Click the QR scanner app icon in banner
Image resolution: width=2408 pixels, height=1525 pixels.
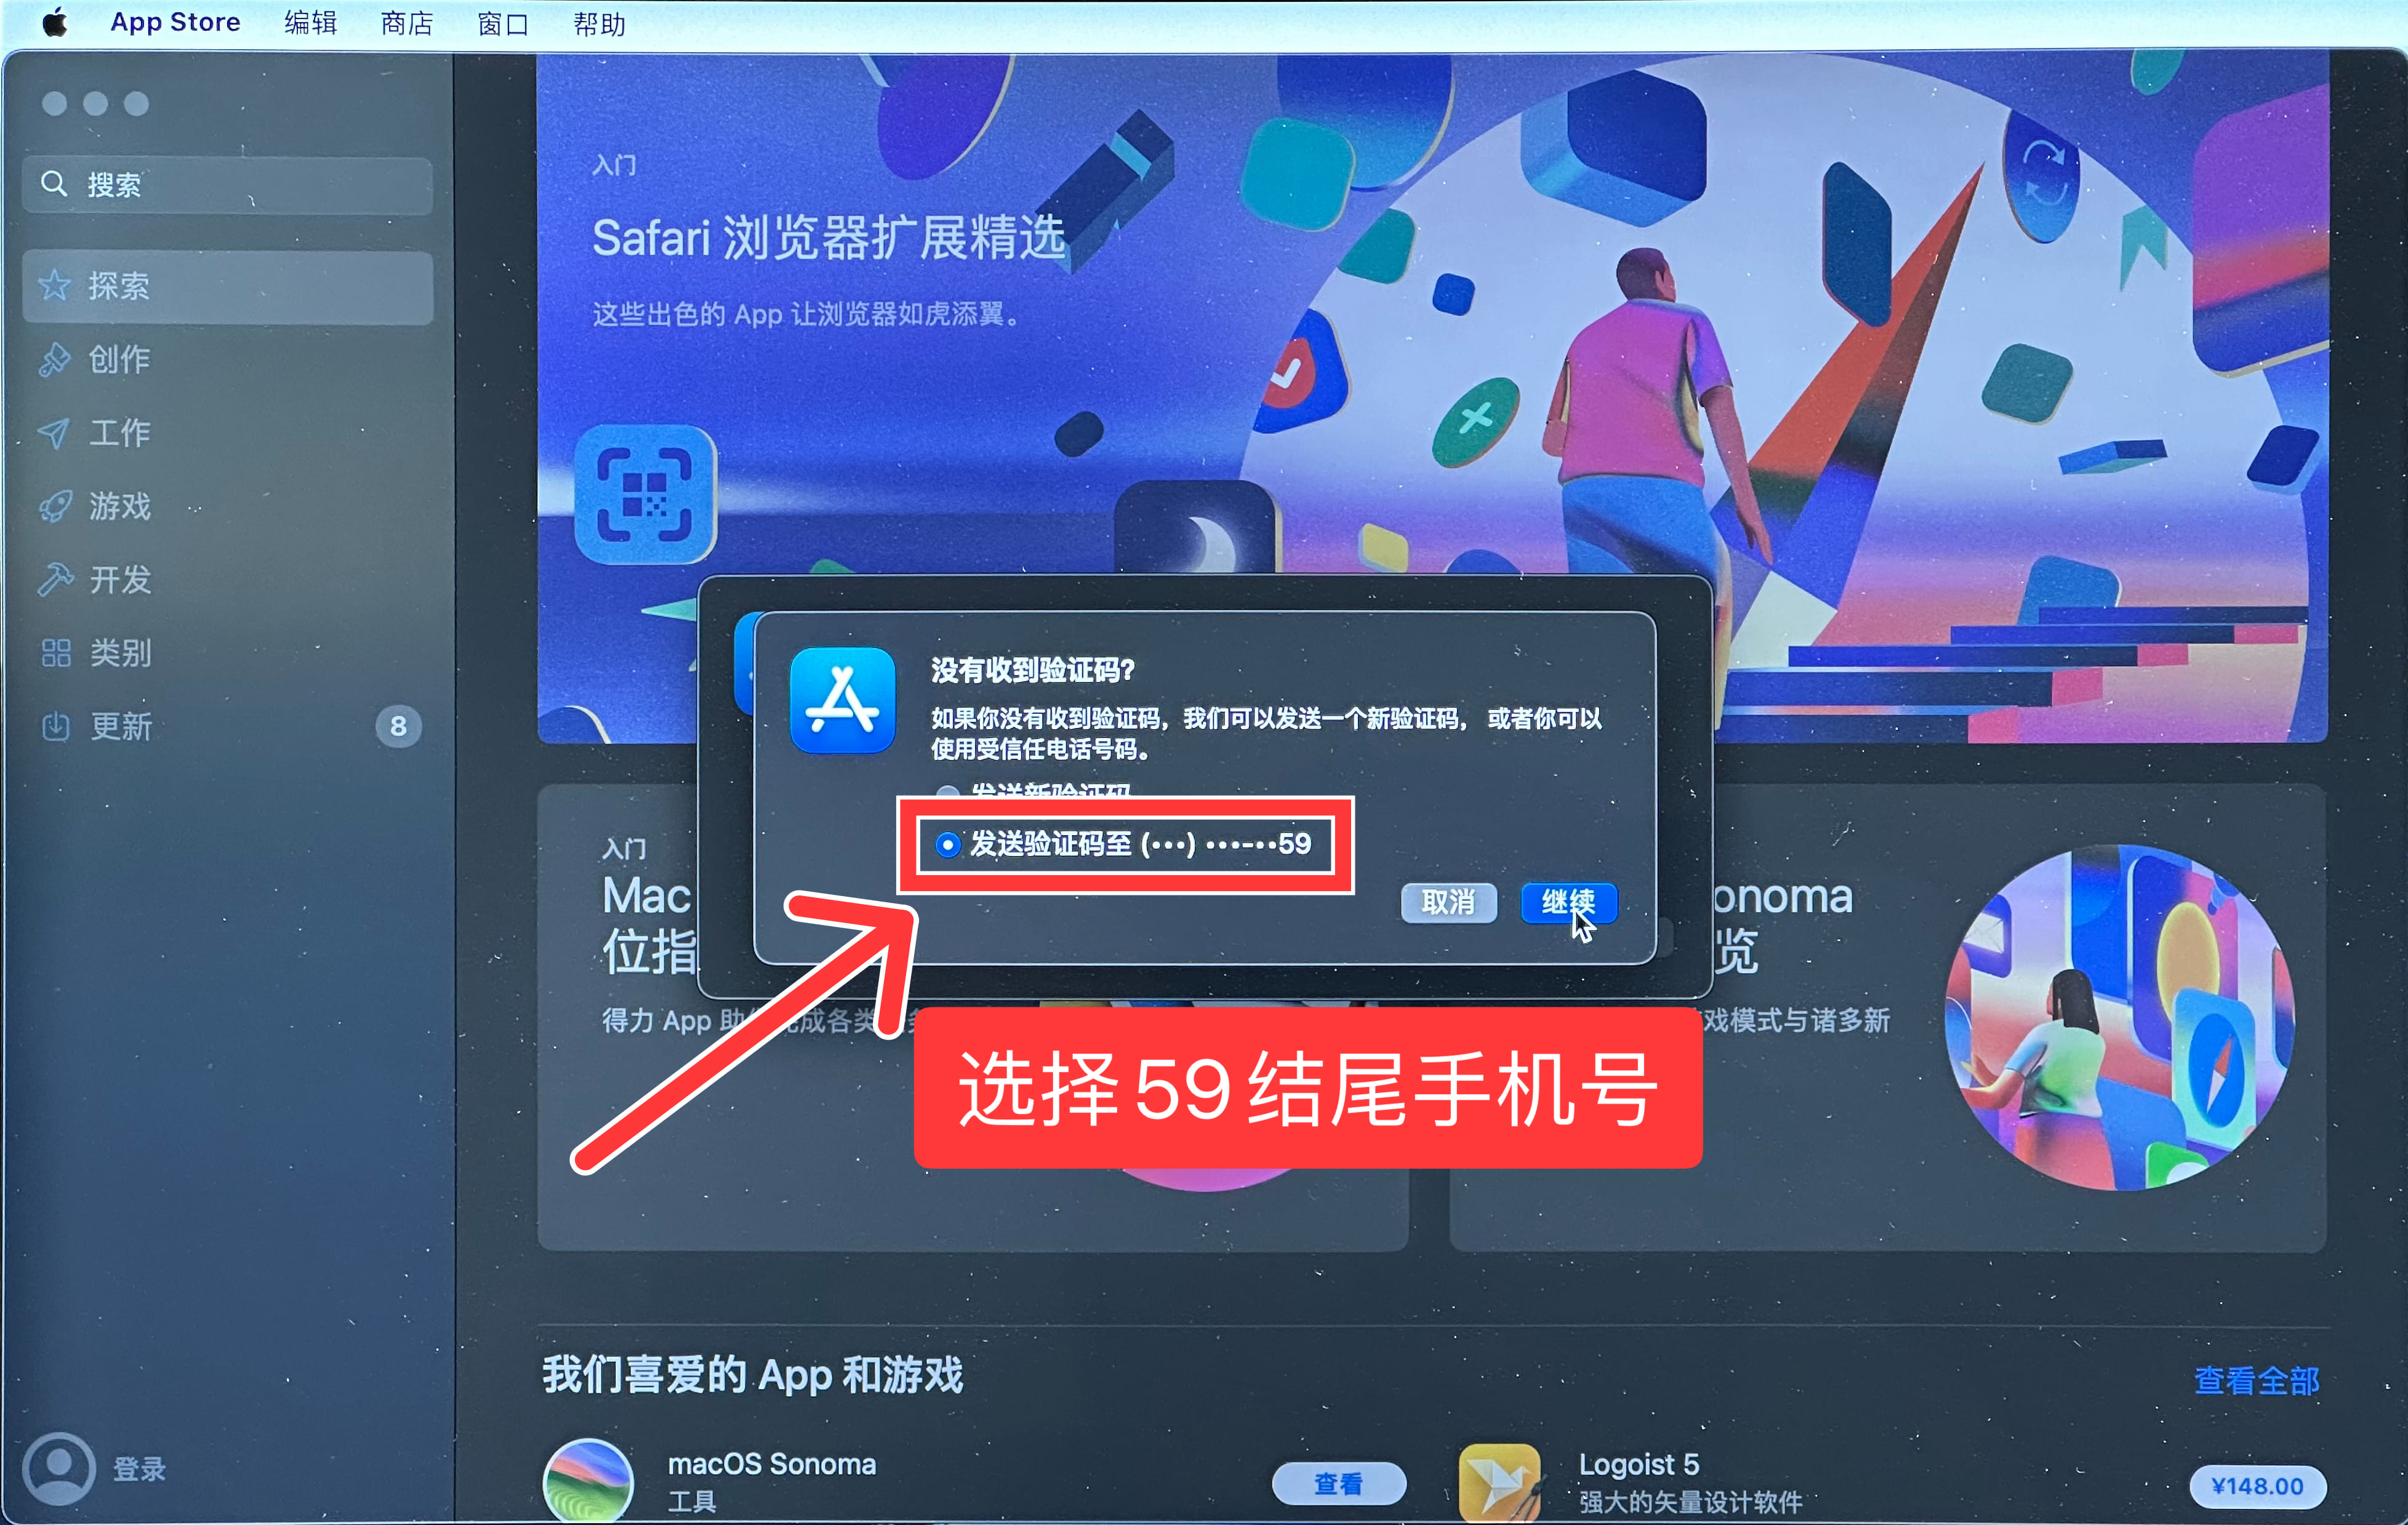click(646, 494)
